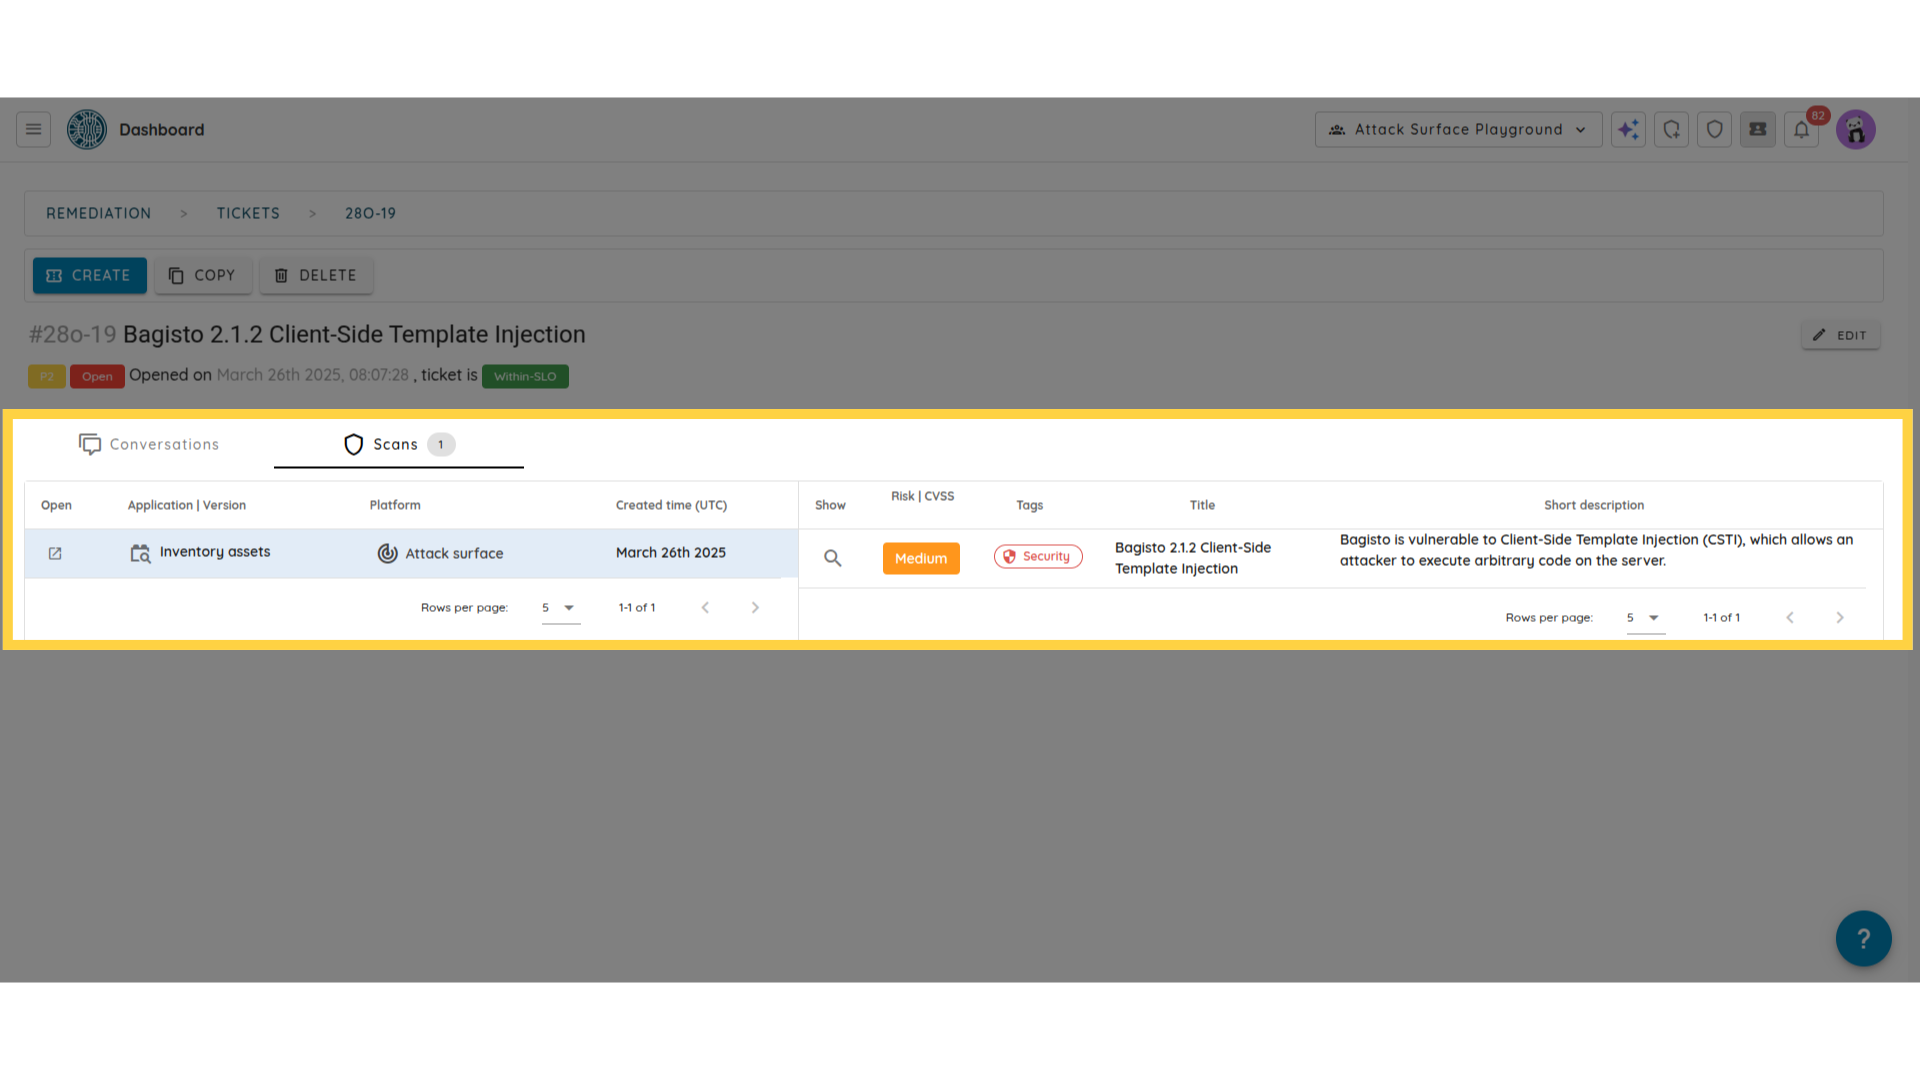Viewport: 1920px width, 1080px height.
Task: Open the help question mark button
Action: (1862, 938)
